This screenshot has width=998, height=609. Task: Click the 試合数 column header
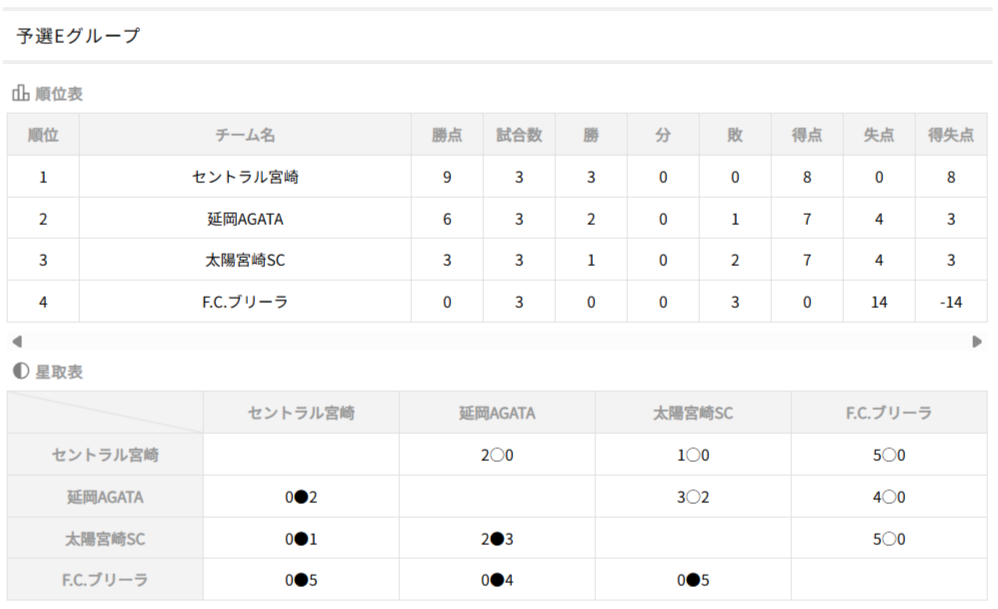click(519, 135)
